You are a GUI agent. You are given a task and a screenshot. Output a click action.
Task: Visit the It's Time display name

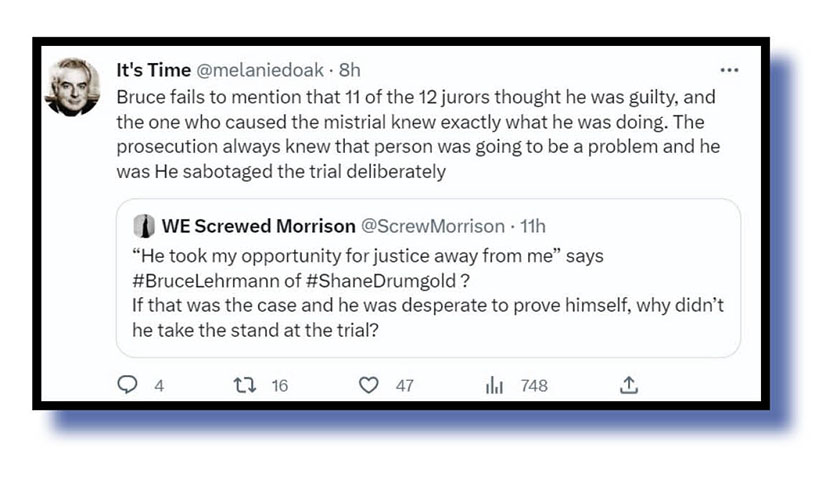[149, 70]
